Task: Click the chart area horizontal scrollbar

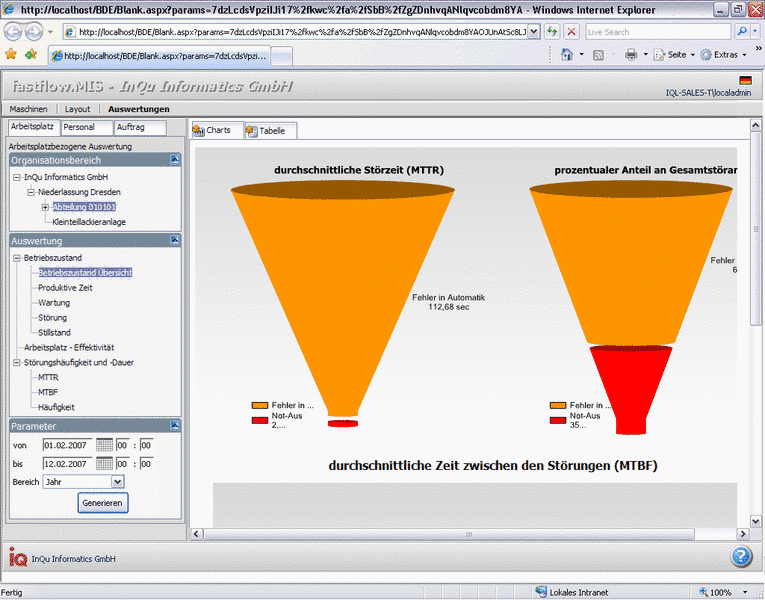Action: pos(449,534)
